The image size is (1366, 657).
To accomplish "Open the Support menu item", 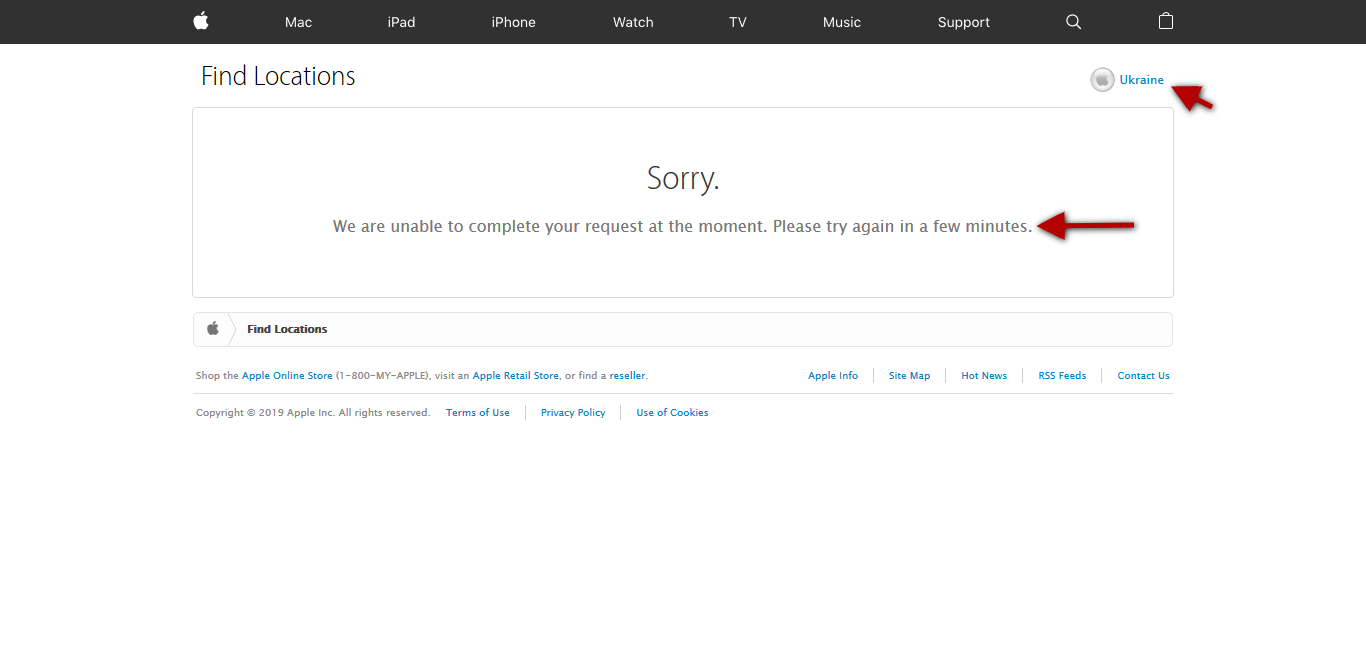I will coord(963,22).
